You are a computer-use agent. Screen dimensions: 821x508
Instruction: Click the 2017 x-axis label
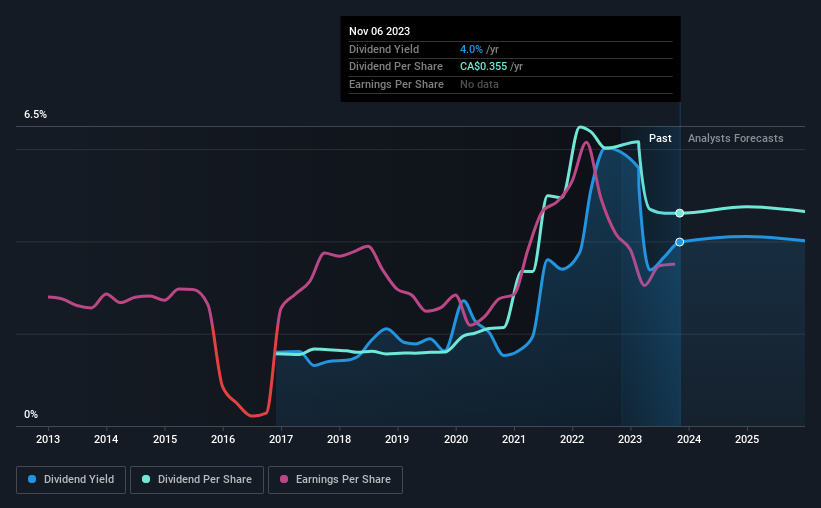pos(281,439)
